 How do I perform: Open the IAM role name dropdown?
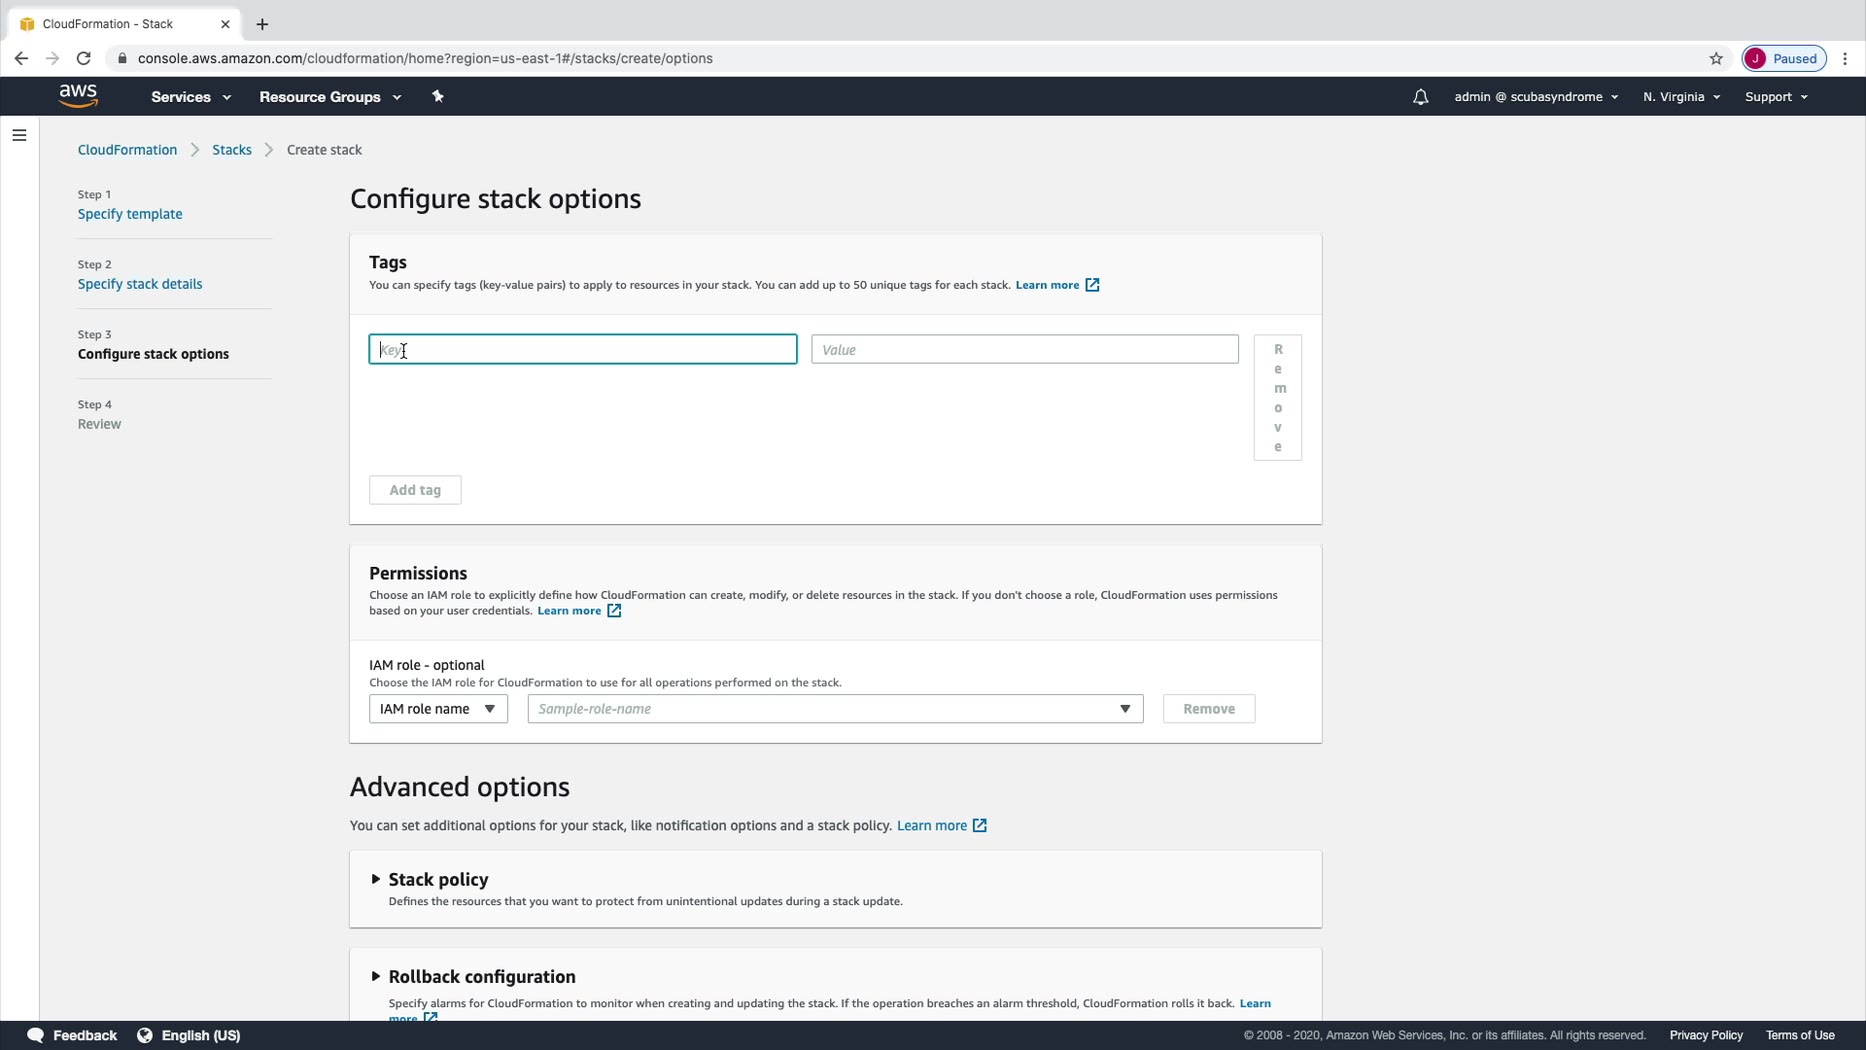[x=438, y=709]
